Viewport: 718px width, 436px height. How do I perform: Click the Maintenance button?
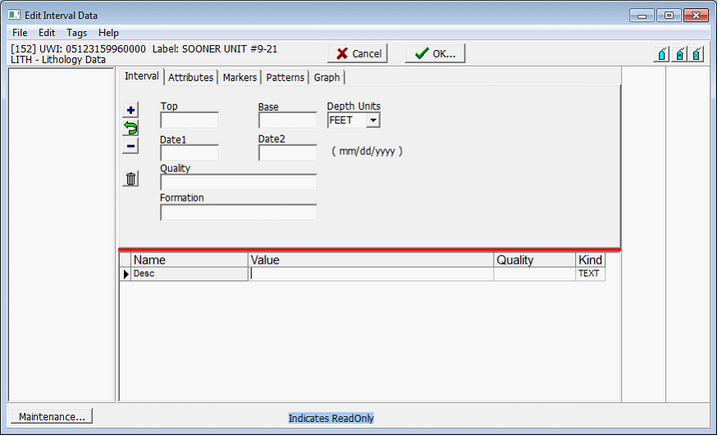coord(51,416)
